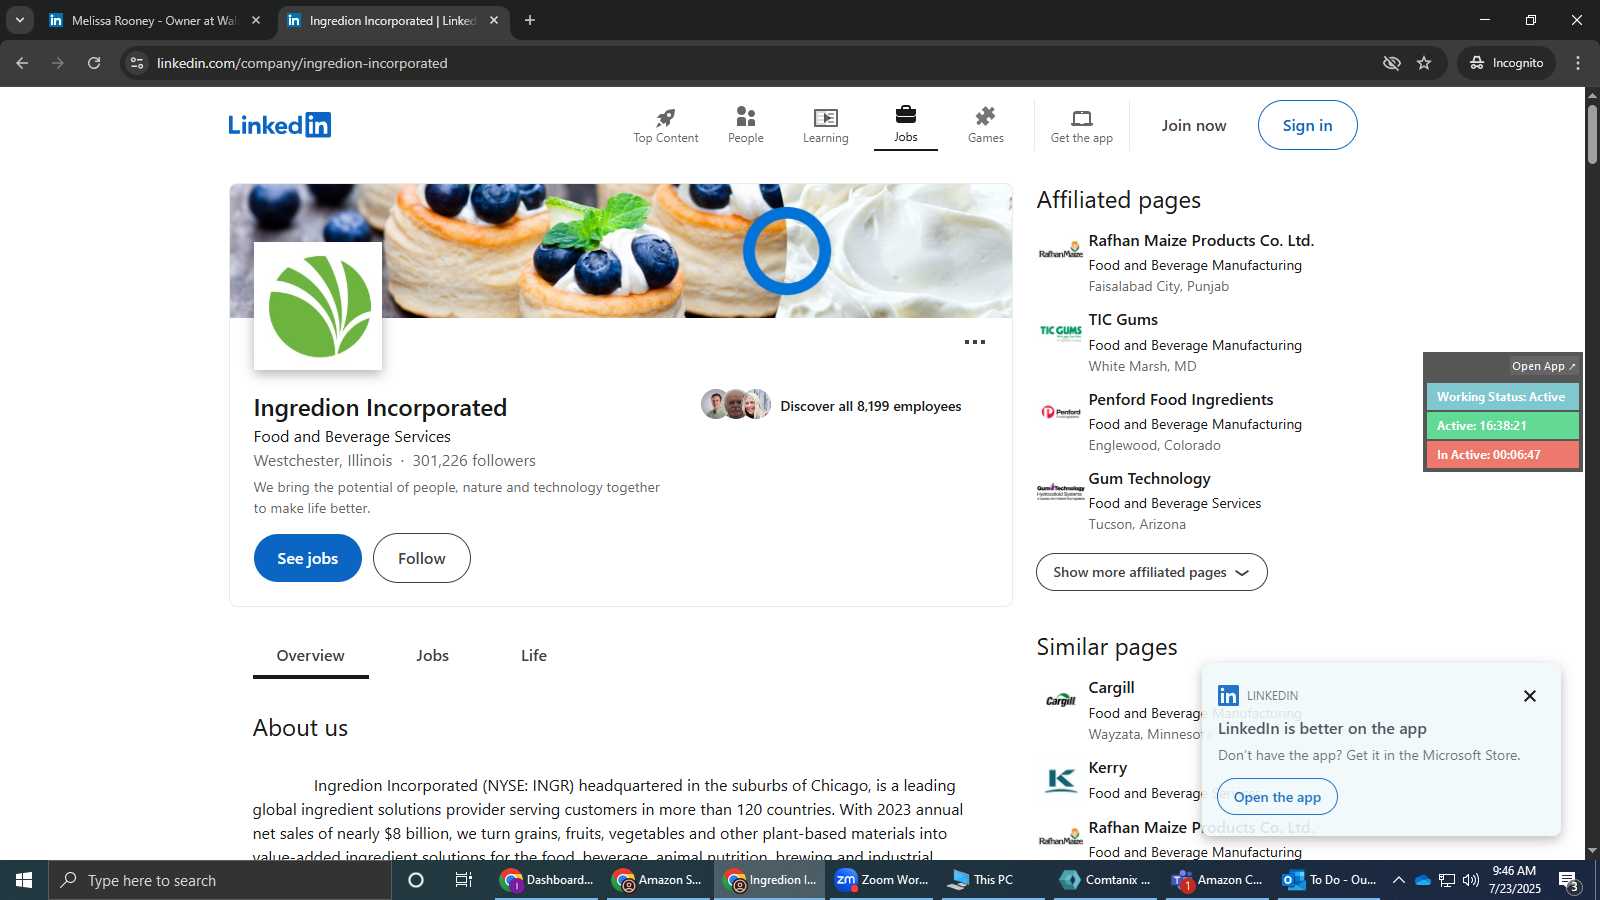Switch to Melissa Rooney browser tab
Image resolution: width=1600 pixels, height=900 pixels.
[153, 20]
